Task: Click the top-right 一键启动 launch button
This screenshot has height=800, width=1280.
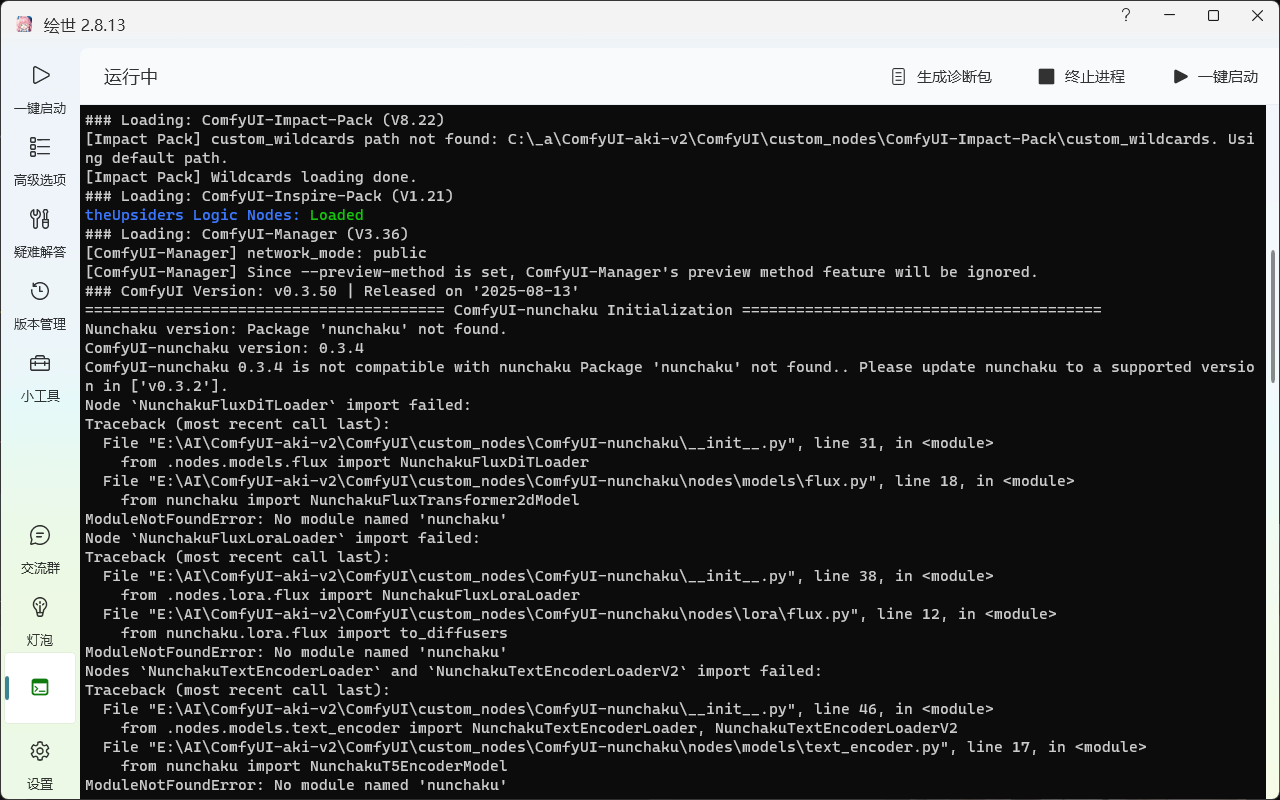Action: click(1215, 77)
